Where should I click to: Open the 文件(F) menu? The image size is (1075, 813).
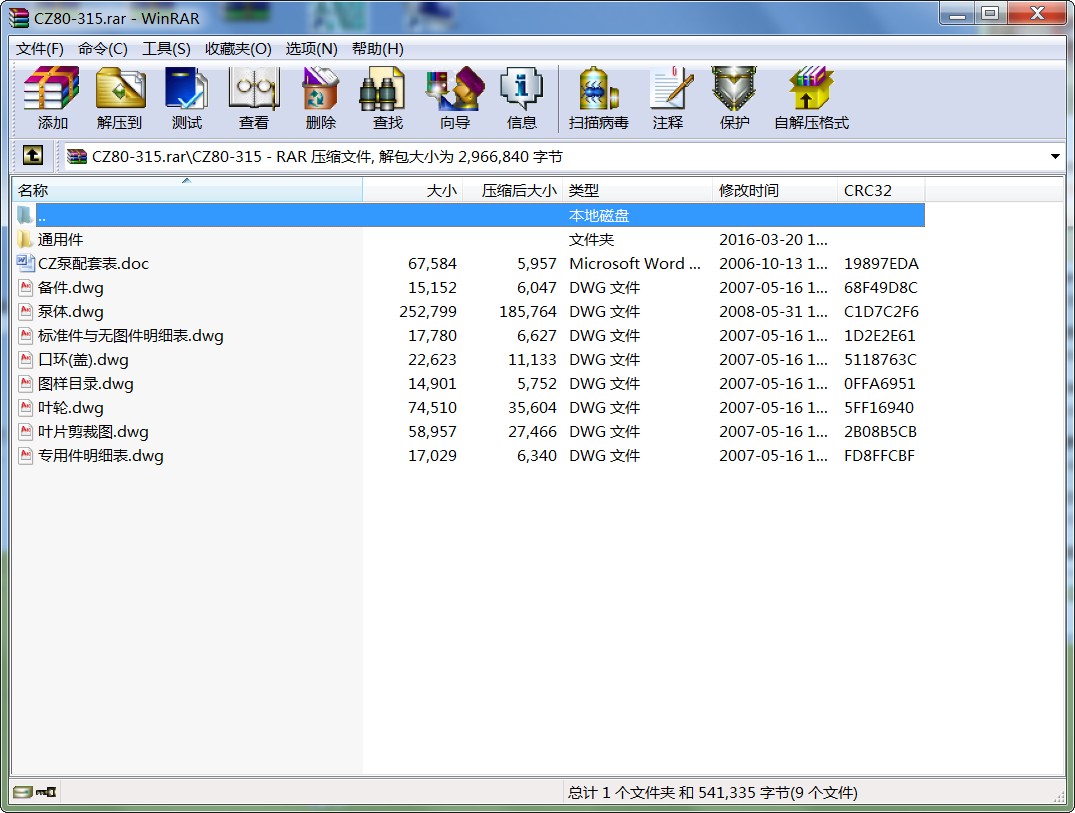[40, 49]
